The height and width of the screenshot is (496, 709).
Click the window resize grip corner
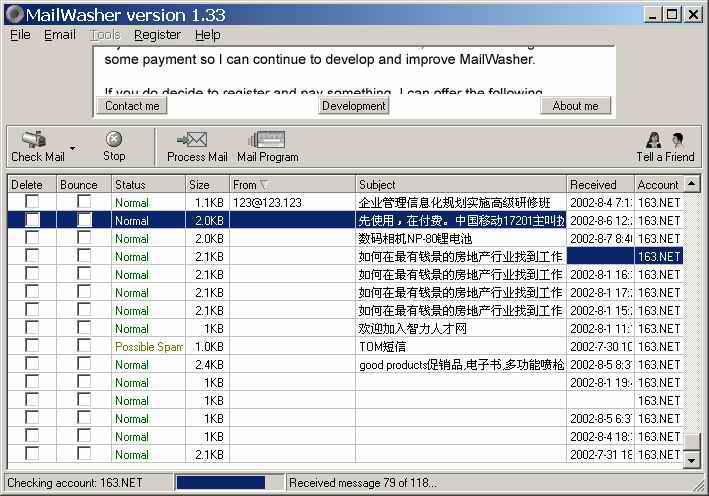[700, 487]
